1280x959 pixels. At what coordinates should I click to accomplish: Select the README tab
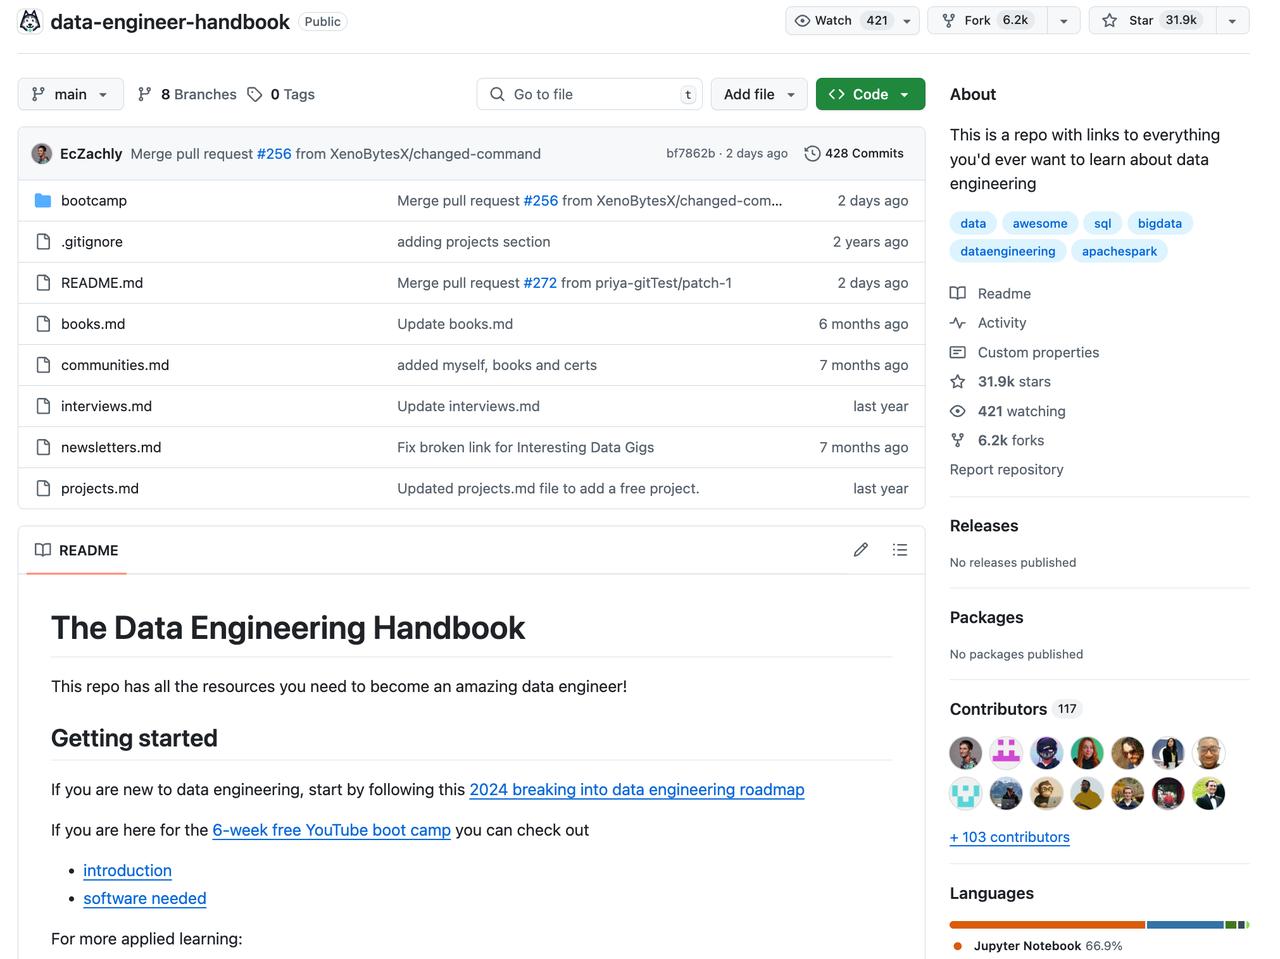tap(77, 550)
